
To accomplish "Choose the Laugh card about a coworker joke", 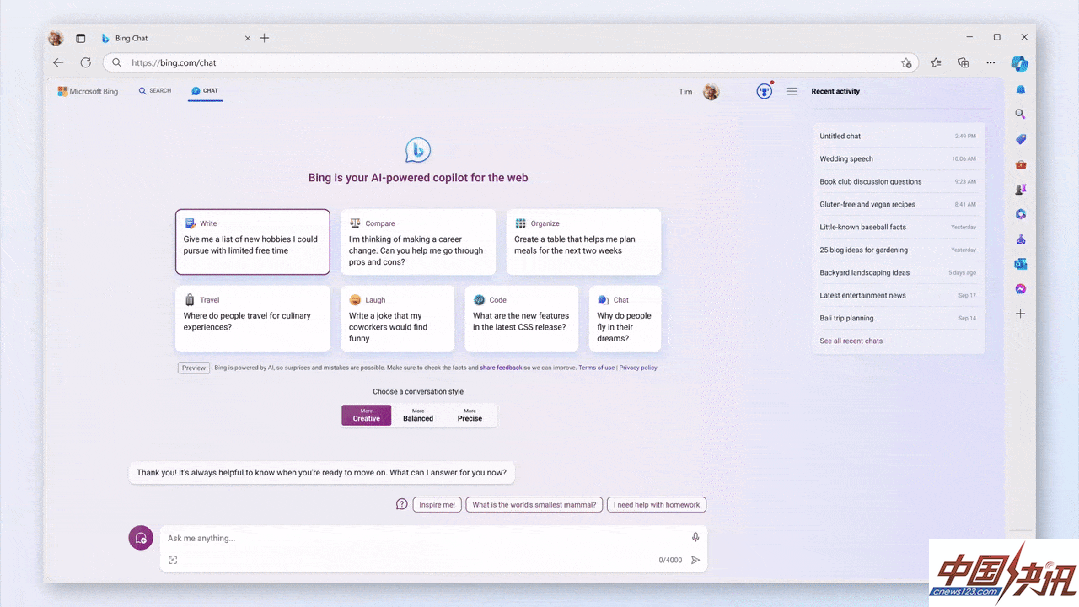I will tap(397, 319).
